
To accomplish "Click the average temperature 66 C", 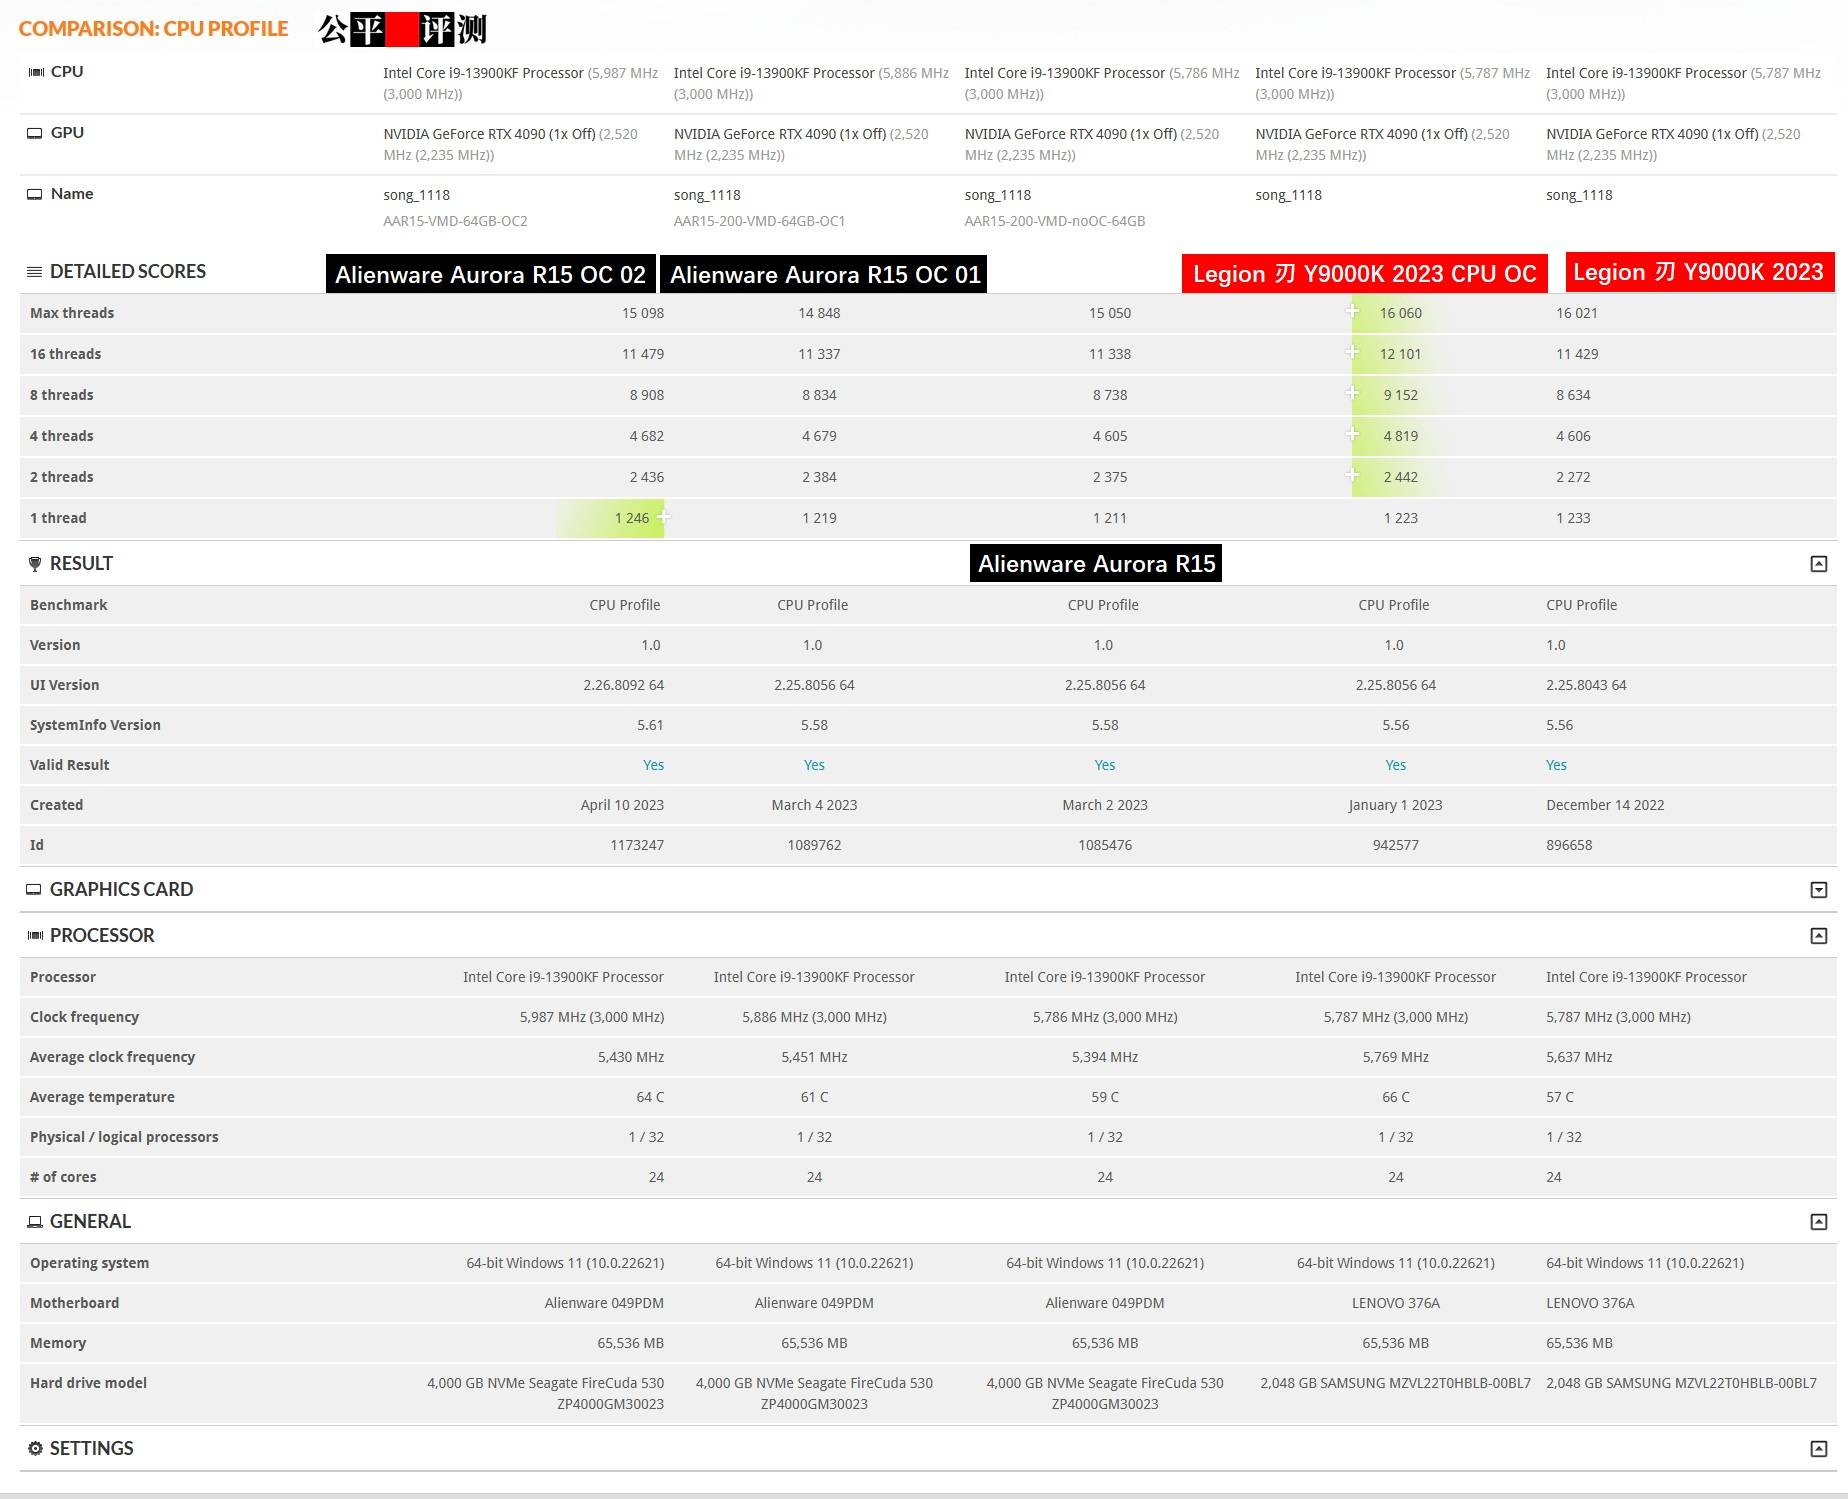I will click(1396, 1097).
